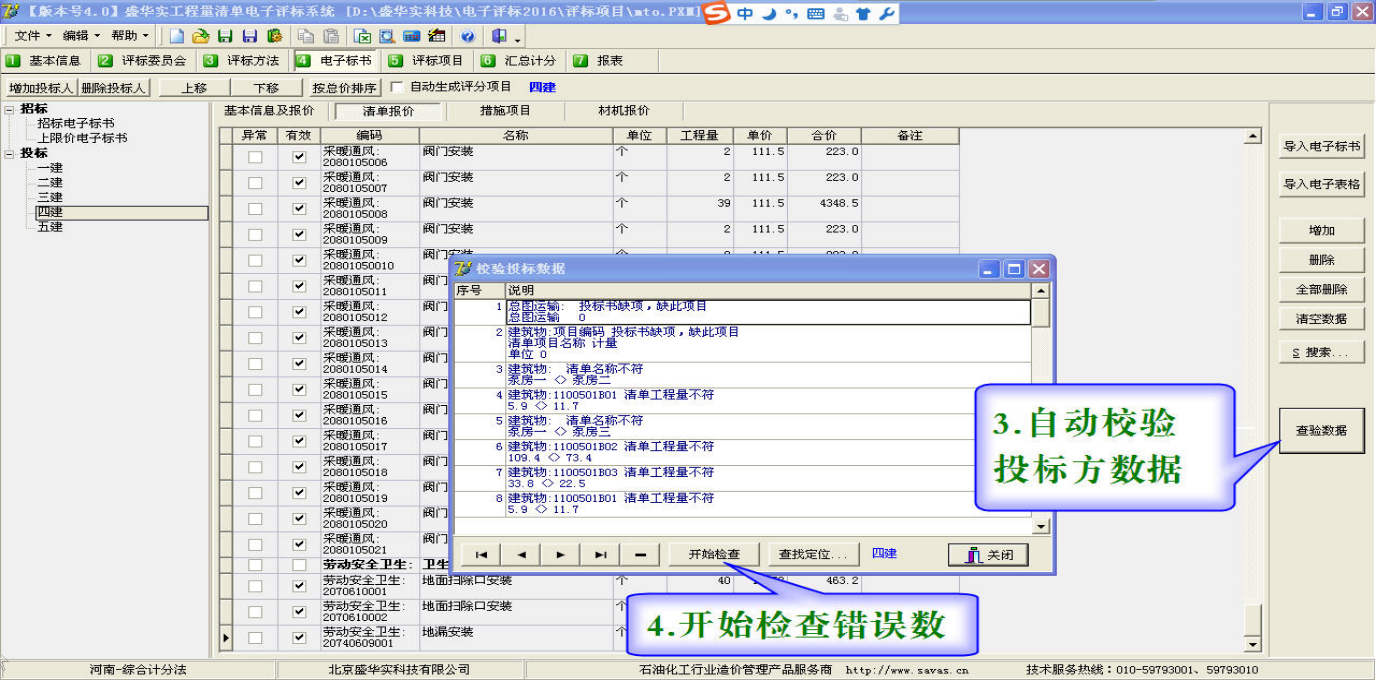
Task: Click the 导入电子标书 button
Action: 1321,146
